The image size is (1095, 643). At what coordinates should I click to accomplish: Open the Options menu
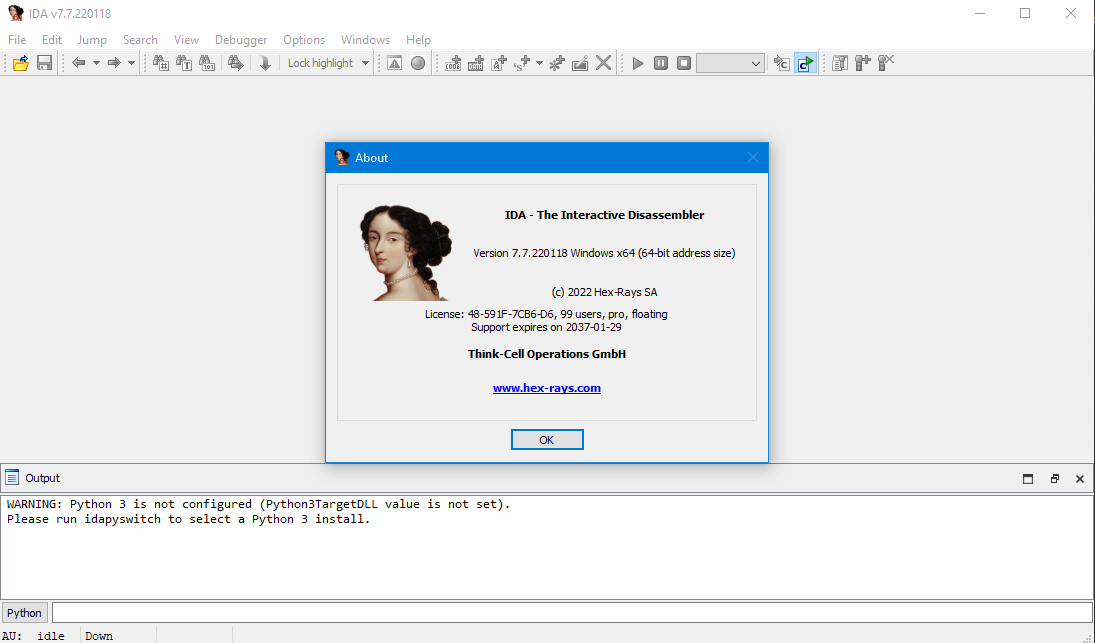(x=304, y=40)
